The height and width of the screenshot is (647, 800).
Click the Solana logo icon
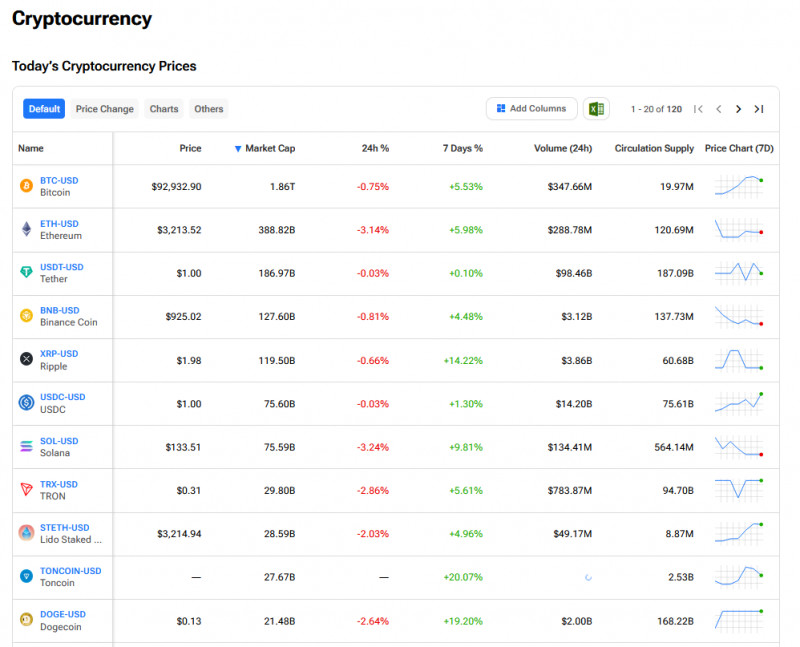click(x=26, y=446)
